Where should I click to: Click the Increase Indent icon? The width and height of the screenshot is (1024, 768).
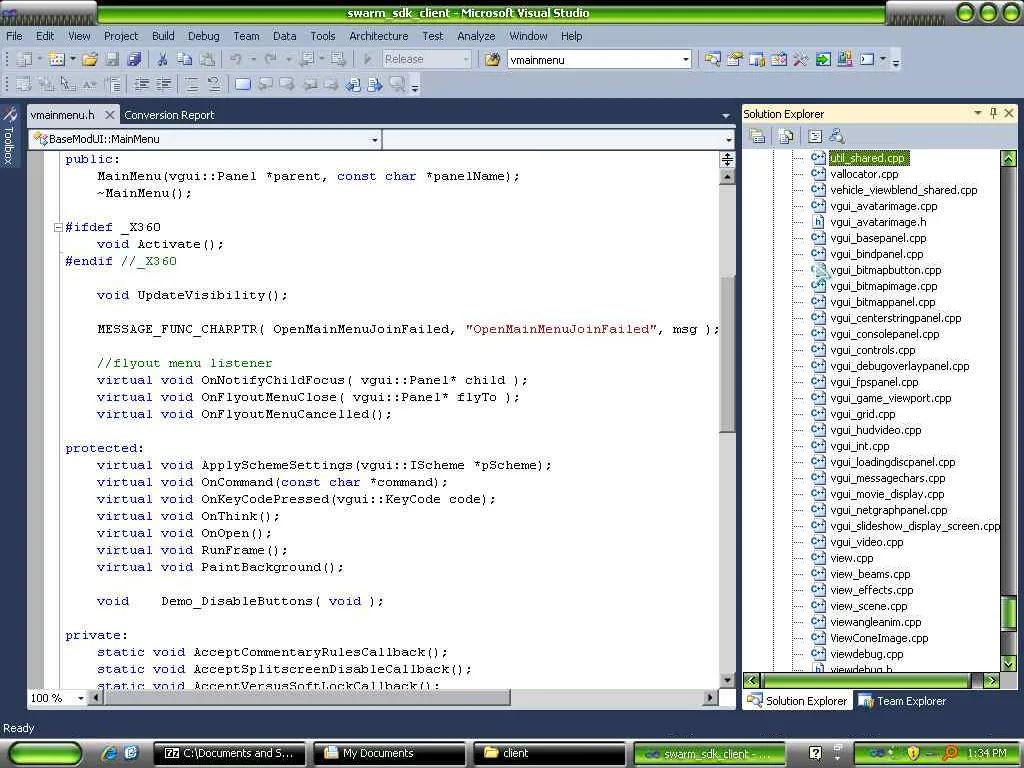pyautogui.click(x=163, y=84)
